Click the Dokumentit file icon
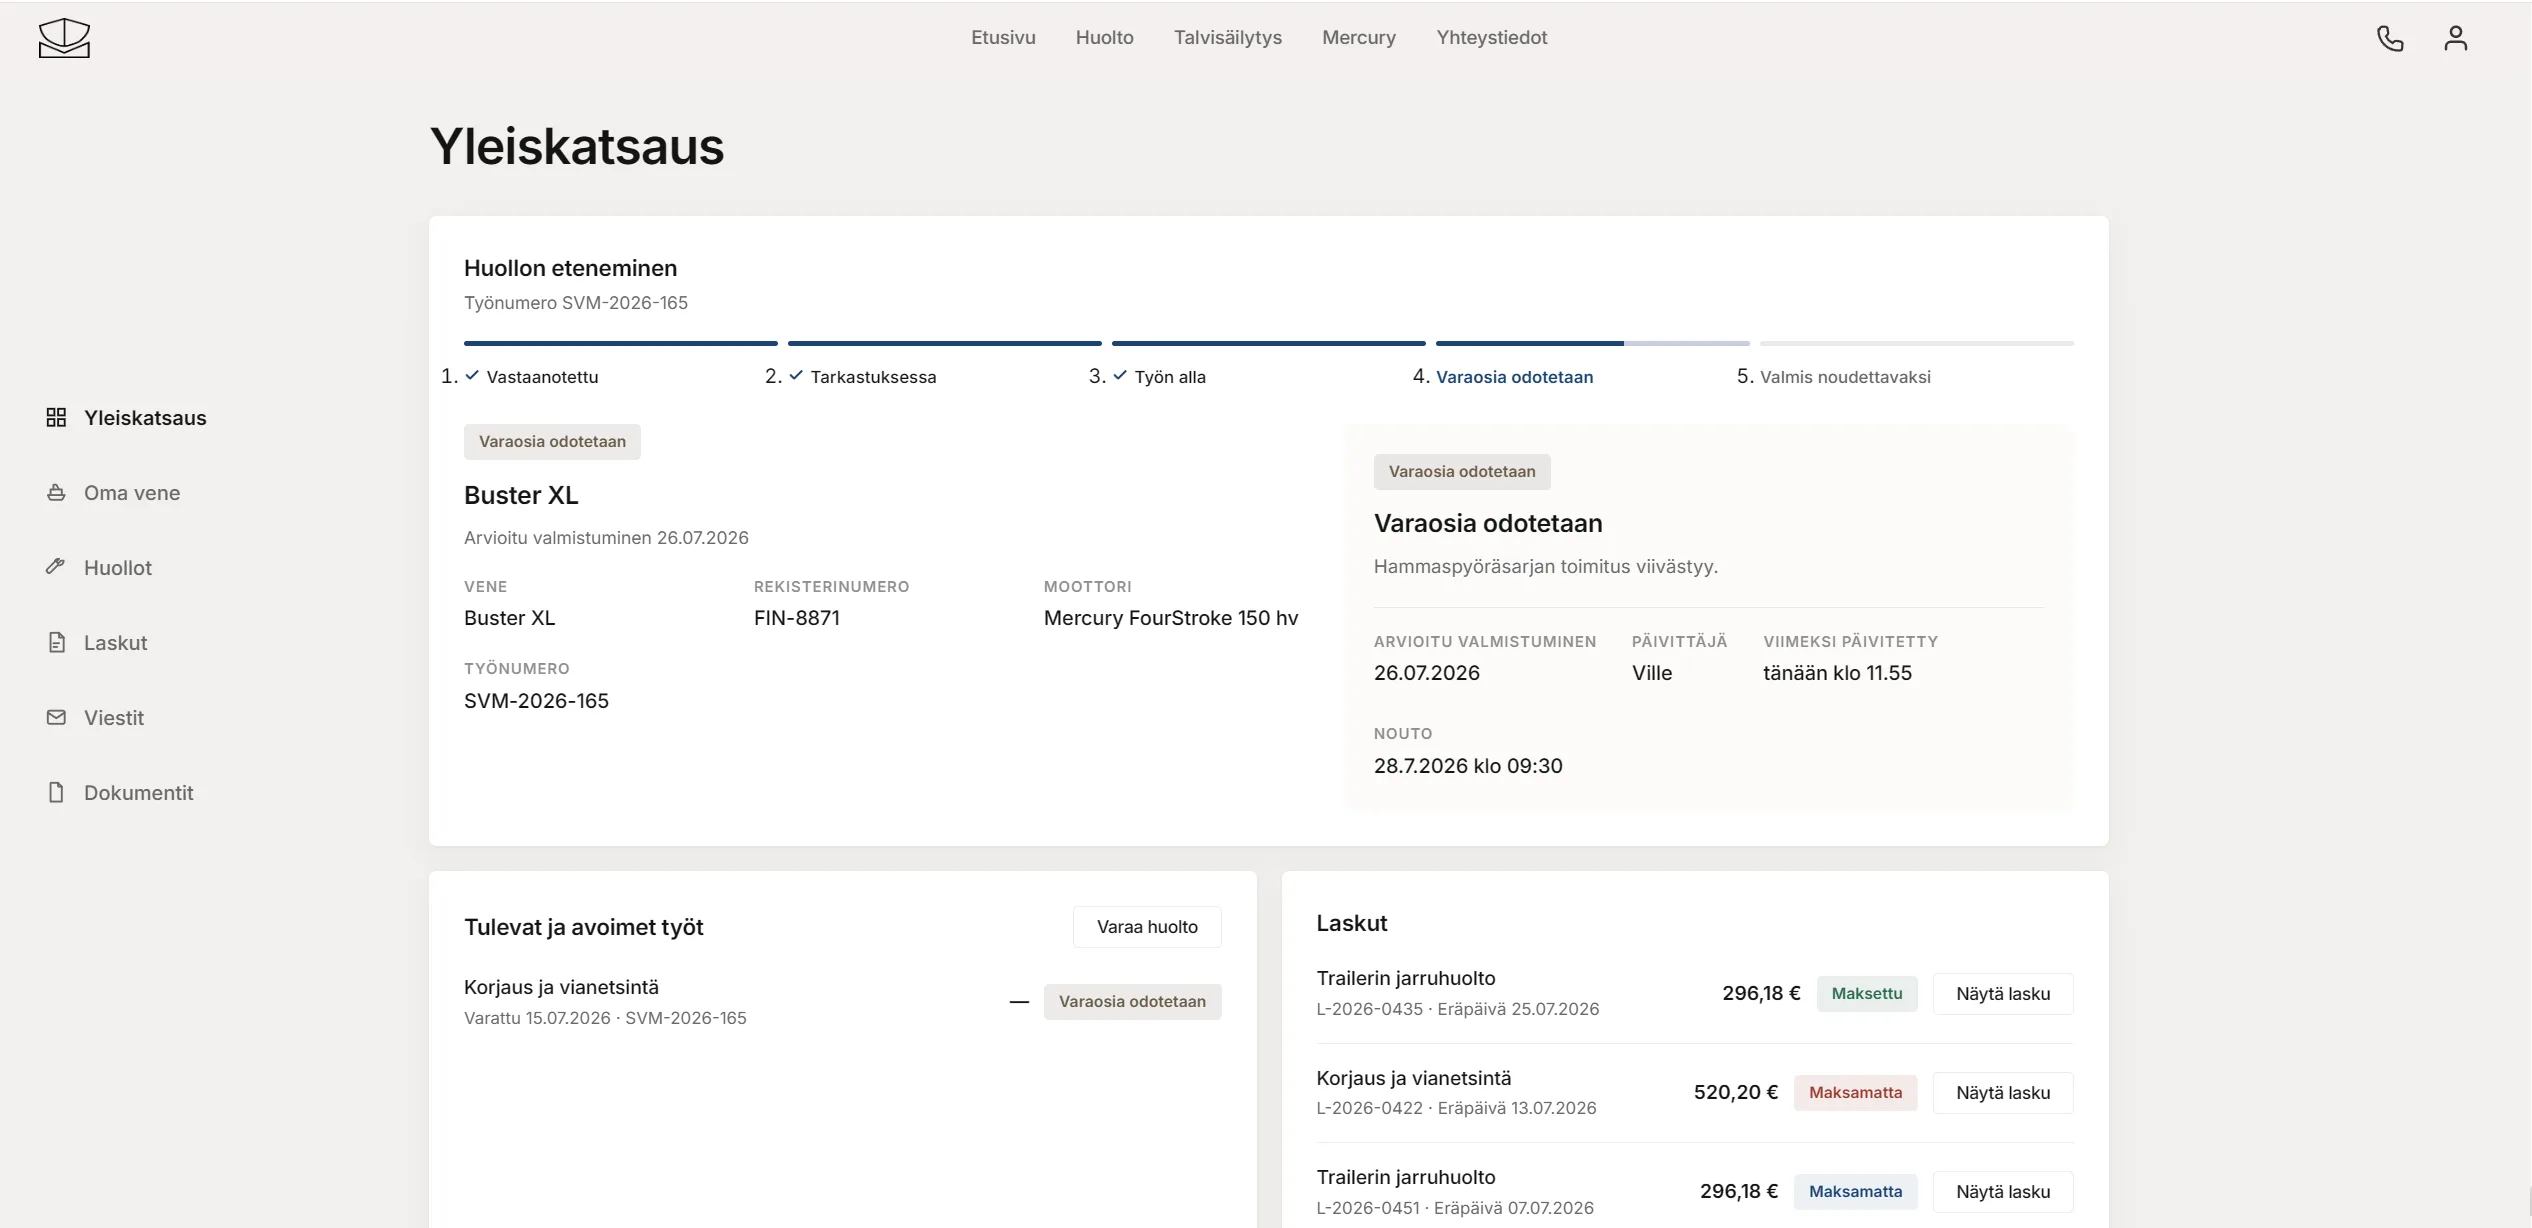This screenshot has height=1228, width=2532. click(x=56, y=792)
